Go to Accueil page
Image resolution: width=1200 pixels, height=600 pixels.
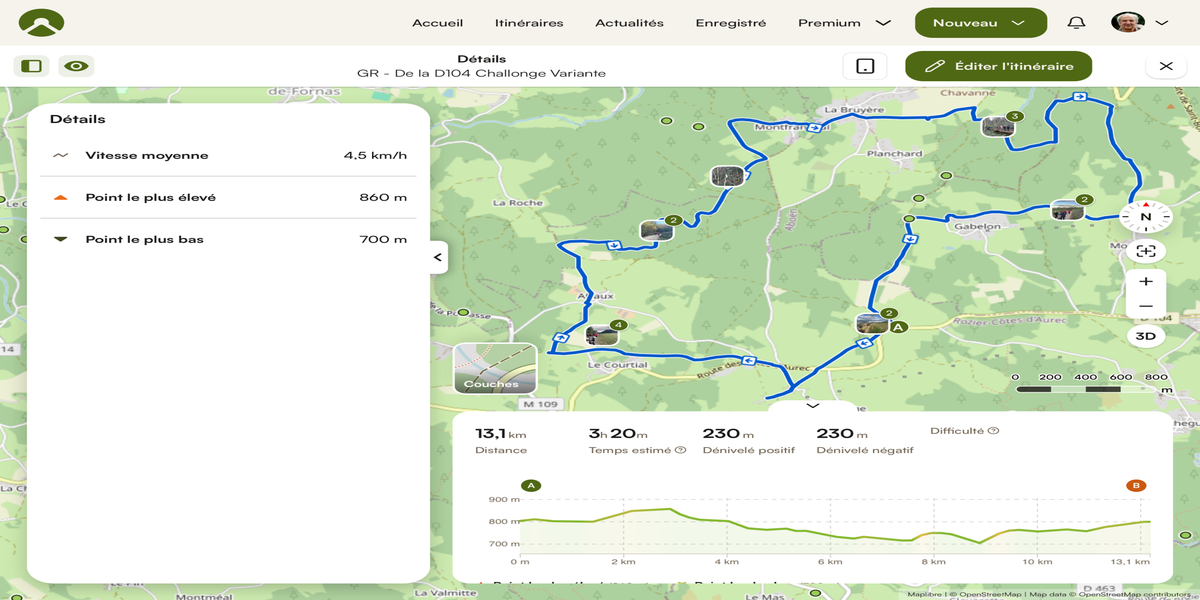coord(438,23)
